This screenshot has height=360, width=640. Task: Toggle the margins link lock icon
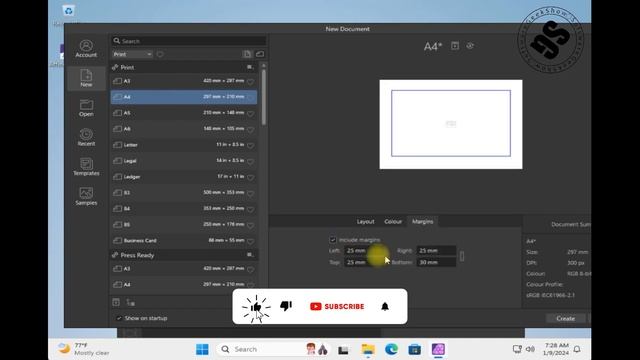click(x=462, y=256)
